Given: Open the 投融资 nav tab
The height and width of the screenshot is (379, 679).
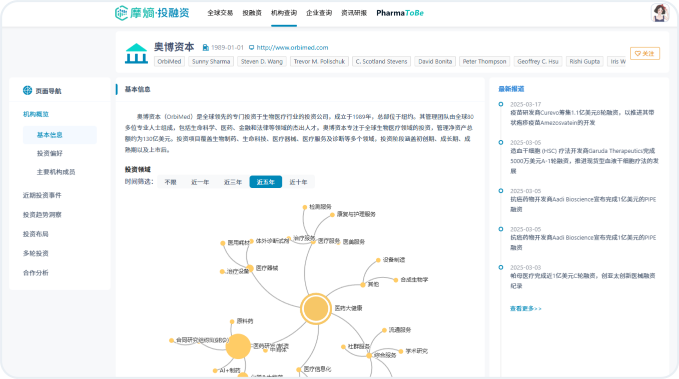Looking at the screenshot, I should pyautogui.click(x=252, y=13).
